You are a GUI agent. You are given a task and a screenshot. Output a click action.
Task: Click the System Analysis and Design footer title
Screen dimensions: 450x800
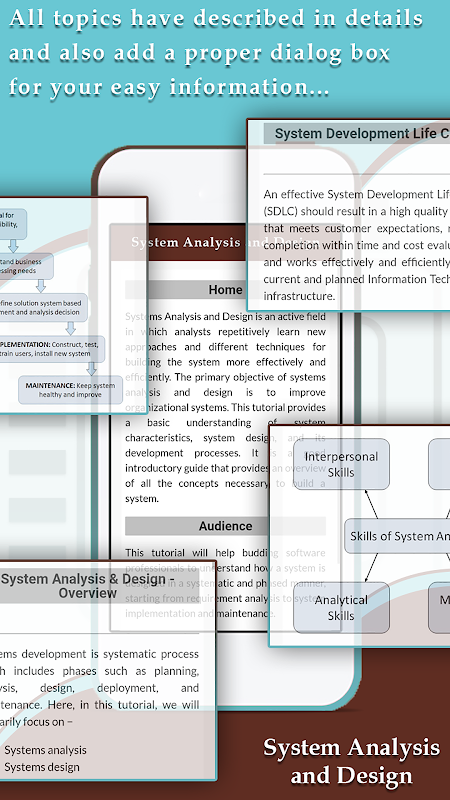point(351,761)
